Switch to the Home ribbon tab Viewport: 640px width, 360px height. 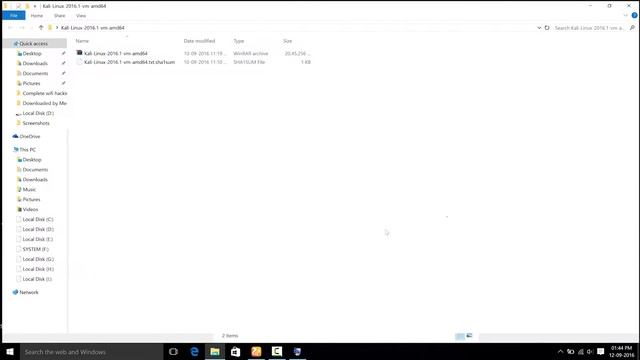(37, 16)
